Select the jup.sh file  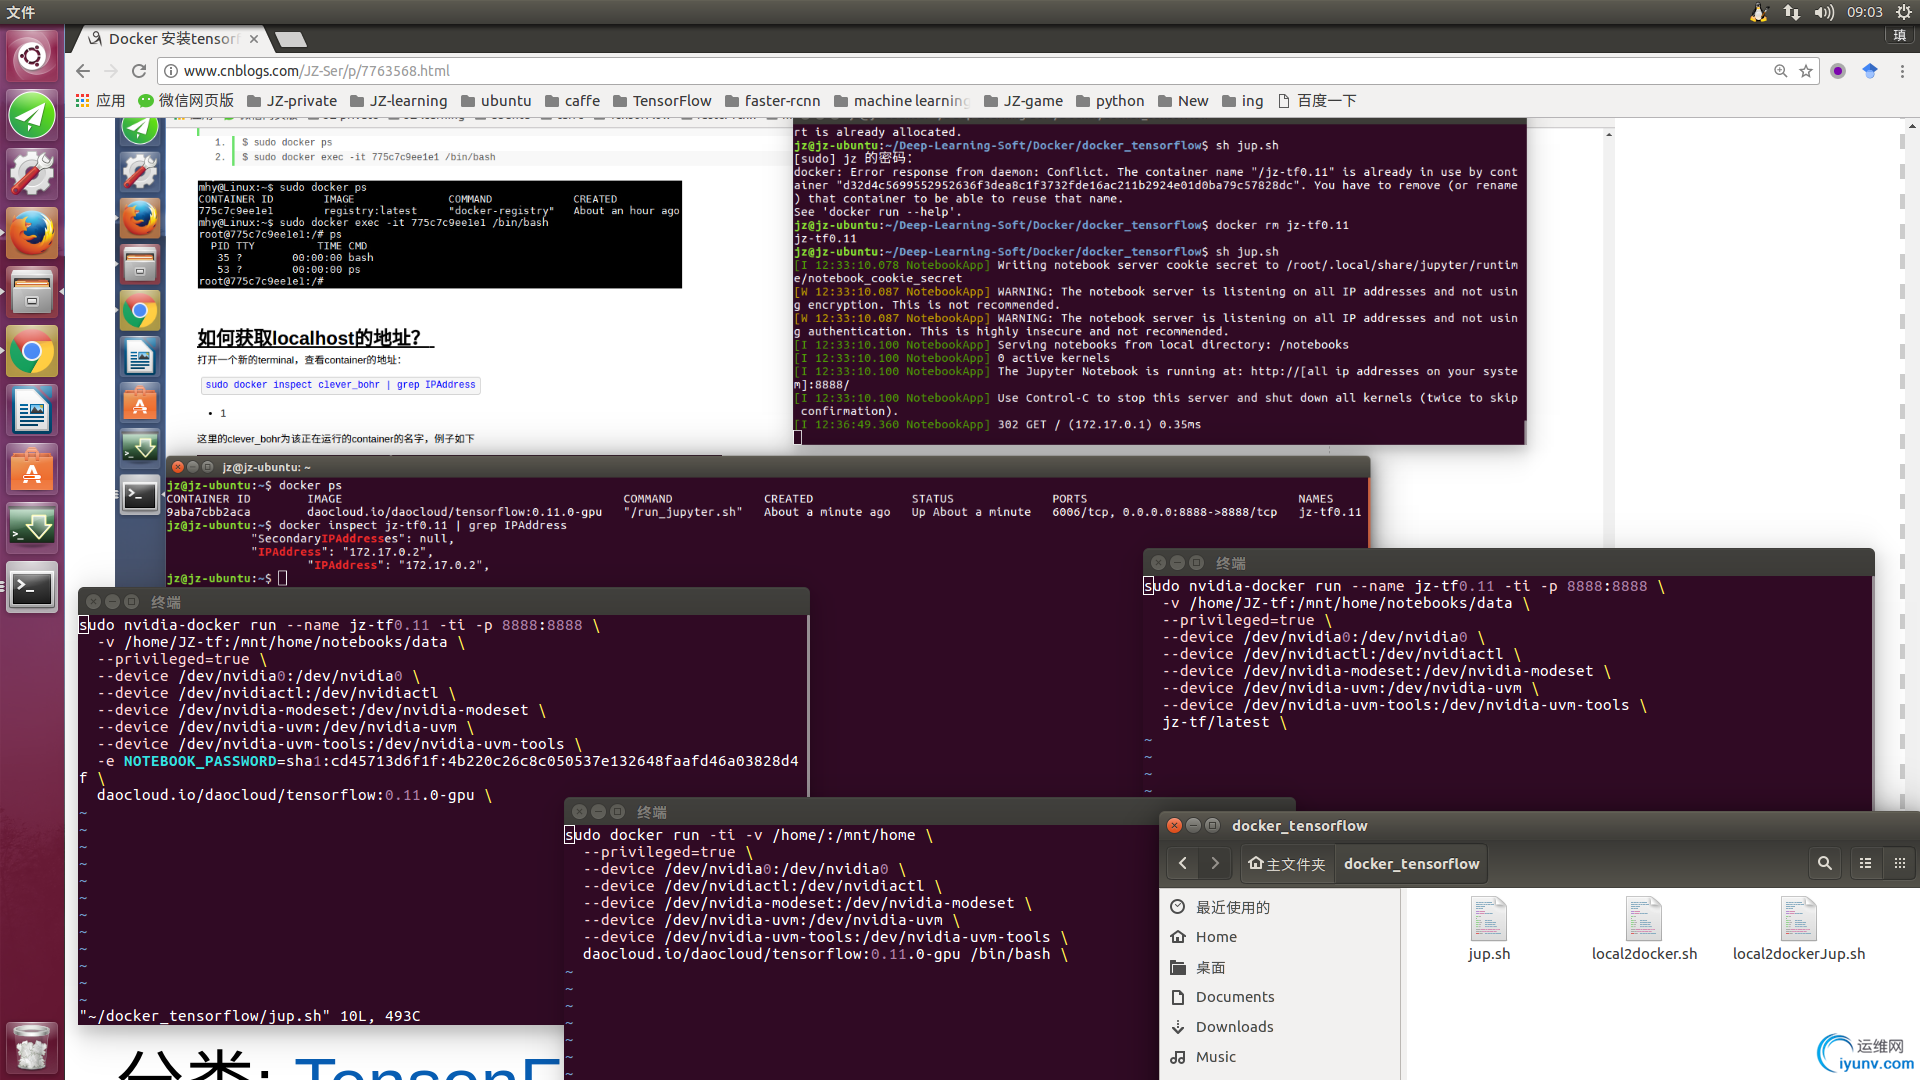tap(1489, 929)
